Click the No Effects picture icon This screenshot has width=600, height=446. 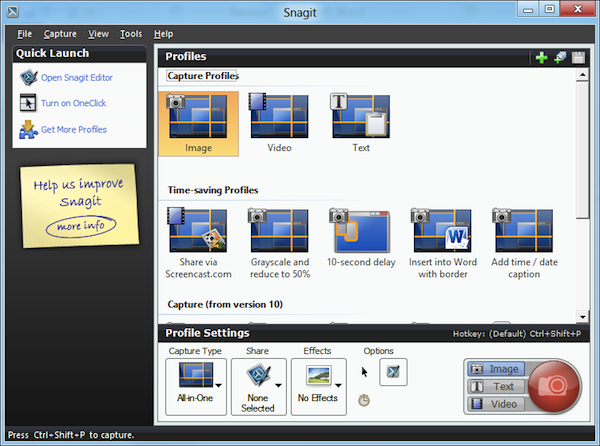319,375
